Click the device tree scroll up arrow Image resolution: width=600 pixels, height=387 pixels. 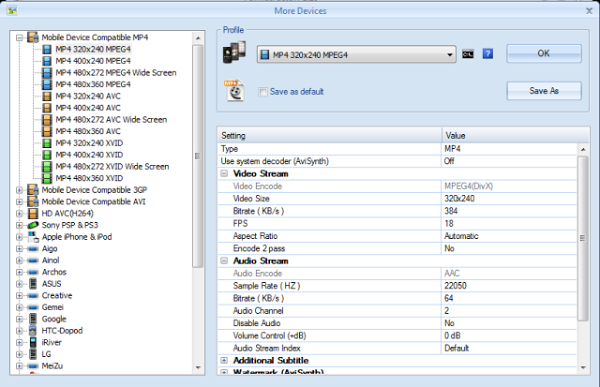click(x=198, y=38)
